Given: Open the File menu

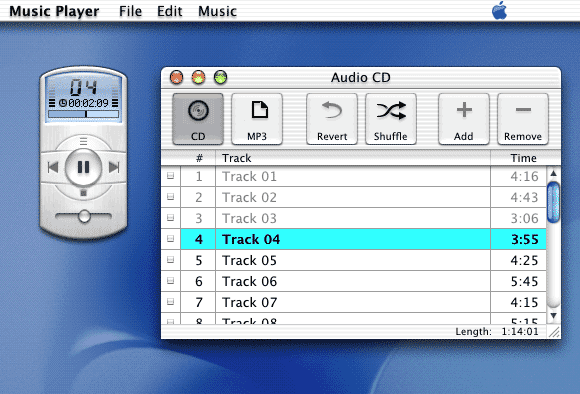Looking at the screenshot, I should [130, 11].
